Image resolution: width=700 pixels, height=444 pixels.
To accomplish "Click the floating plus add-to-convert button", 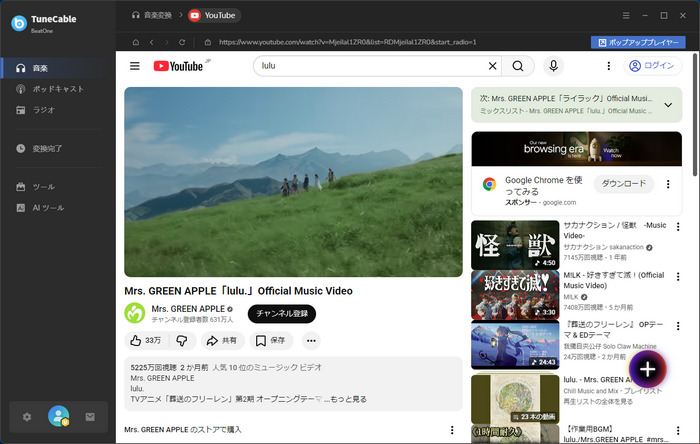I will [648, 369].
